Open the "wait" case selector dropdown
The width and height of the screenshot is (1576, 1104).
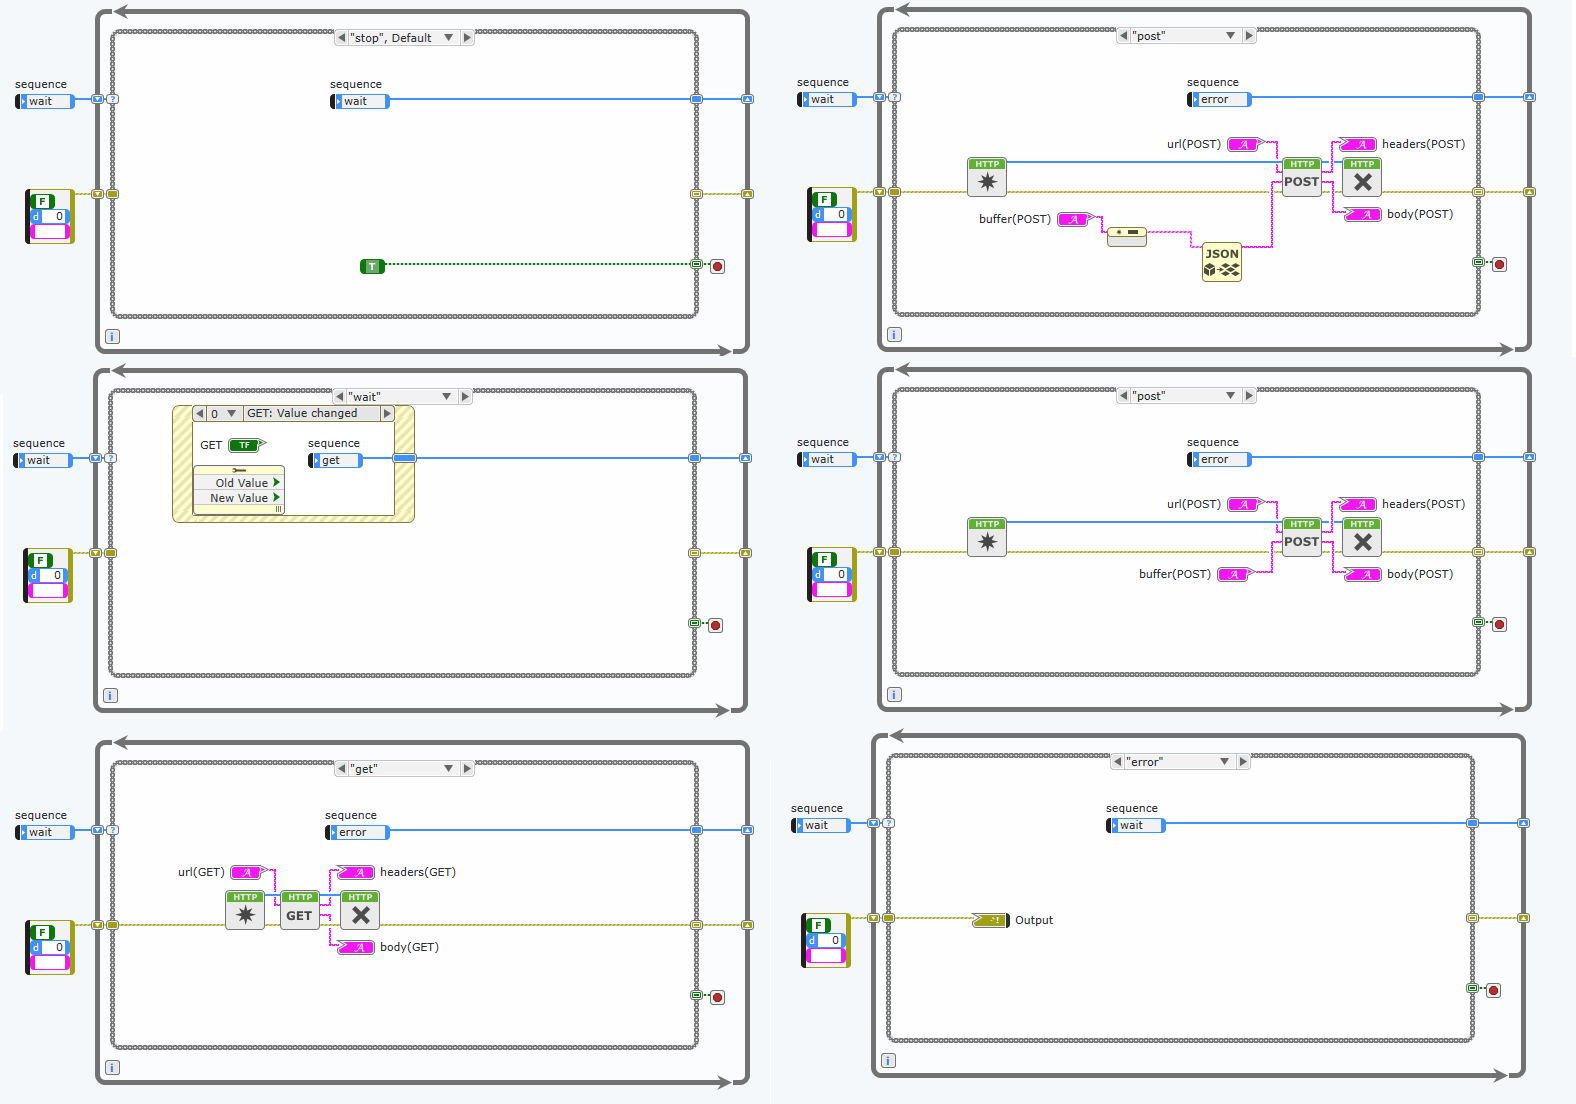pos(447,397)
